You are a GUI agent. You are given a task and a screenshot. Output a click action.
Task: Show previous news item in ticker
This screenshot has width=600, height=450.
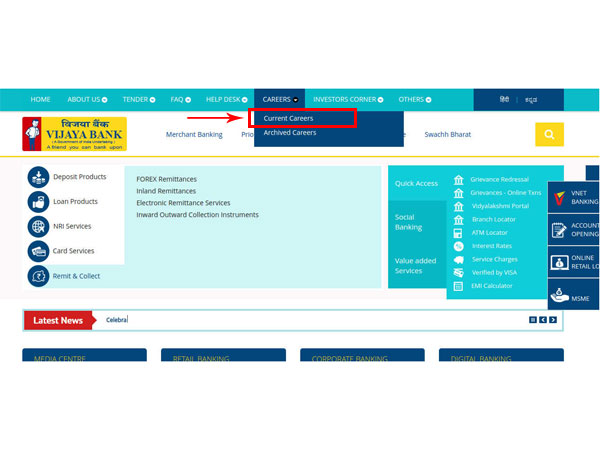coord(543,320)
